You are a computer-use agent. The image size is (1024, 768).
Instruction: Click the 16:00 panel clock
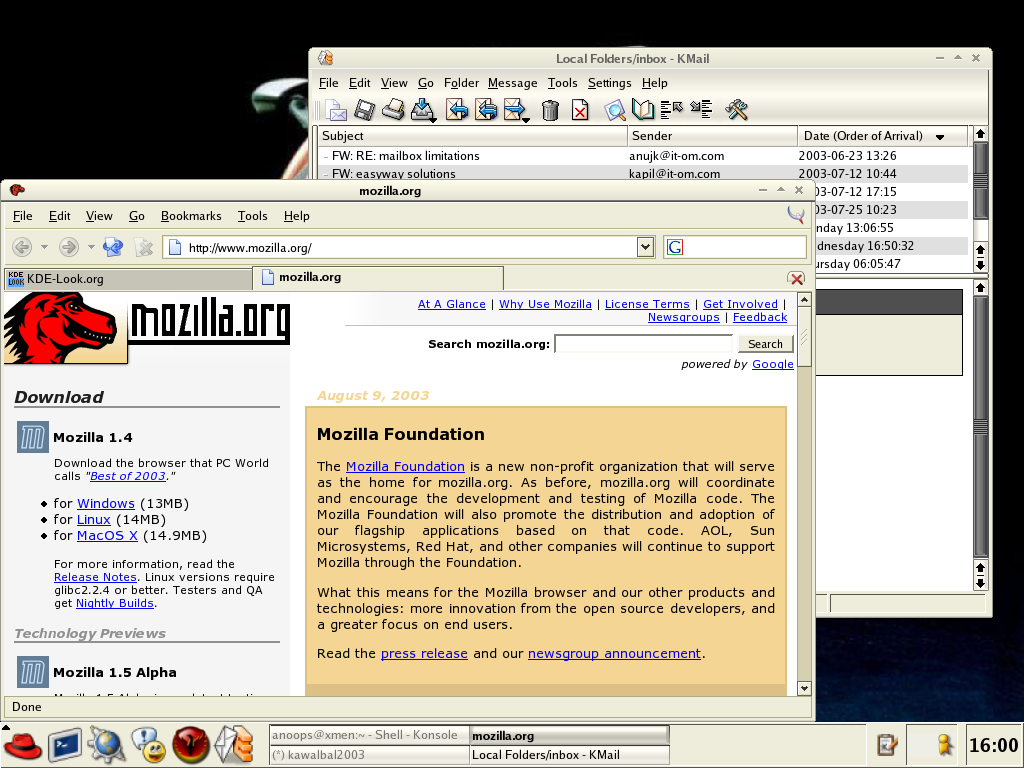[x=993, y=745]
